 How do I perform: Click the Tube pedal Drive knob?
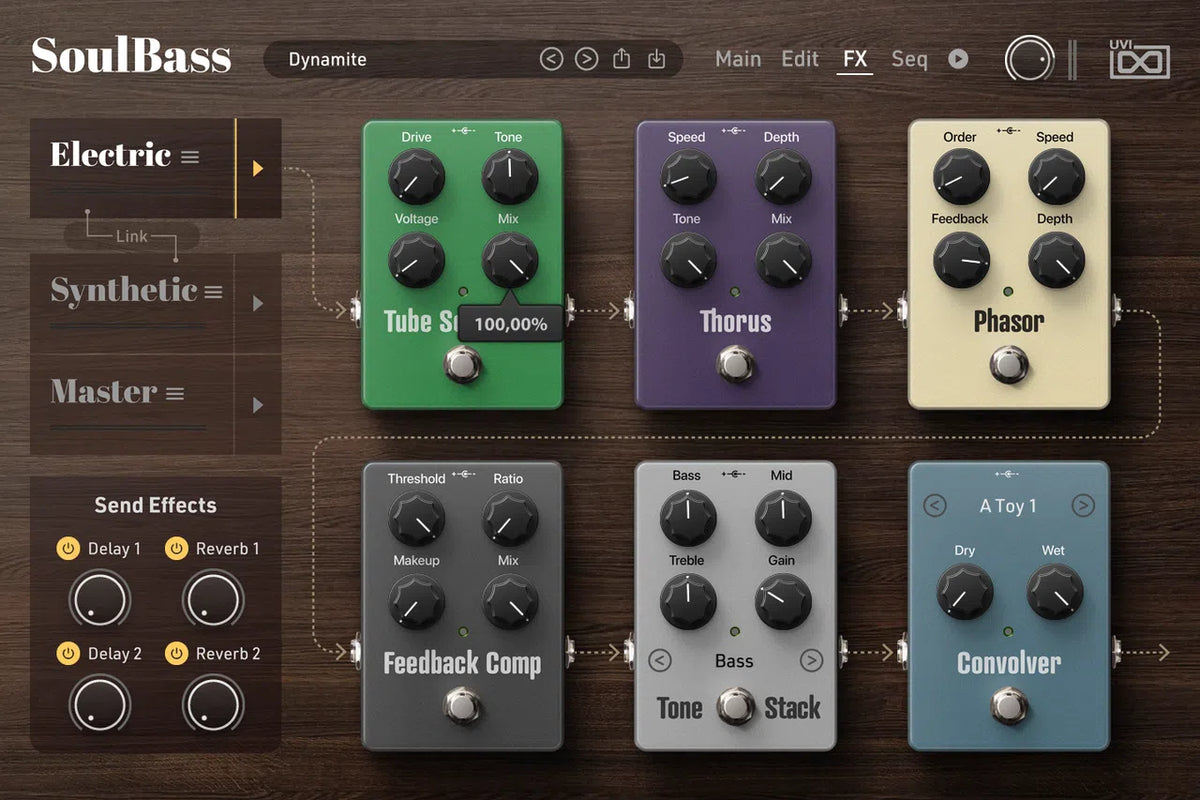point(416,178)
